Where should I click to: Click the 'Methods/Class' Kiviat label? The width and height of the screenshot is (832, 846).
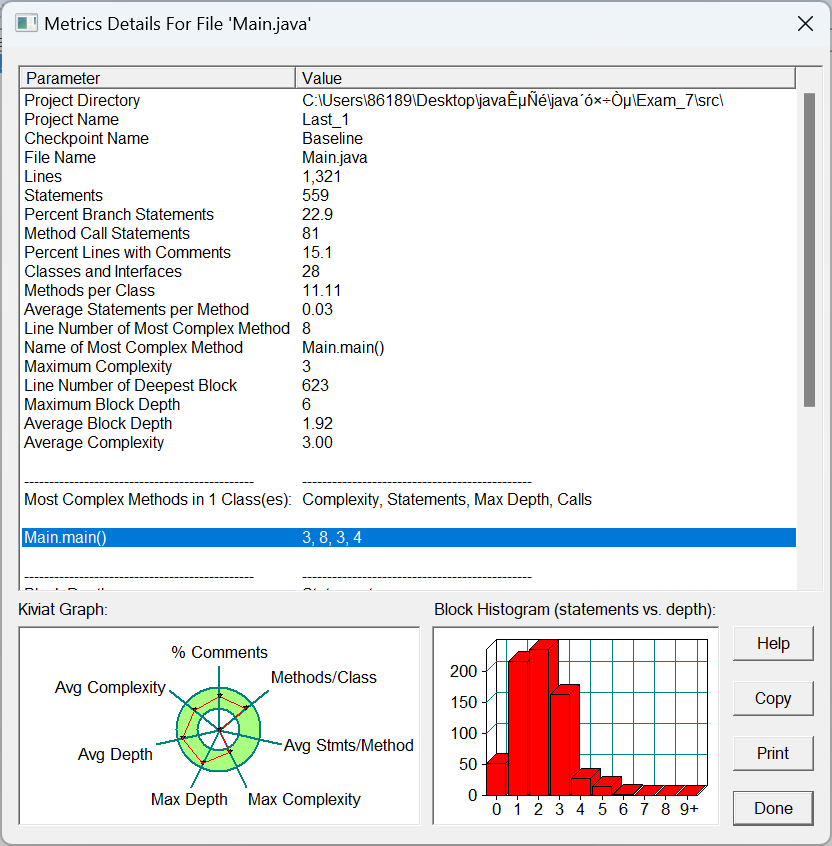click(324, 677)
